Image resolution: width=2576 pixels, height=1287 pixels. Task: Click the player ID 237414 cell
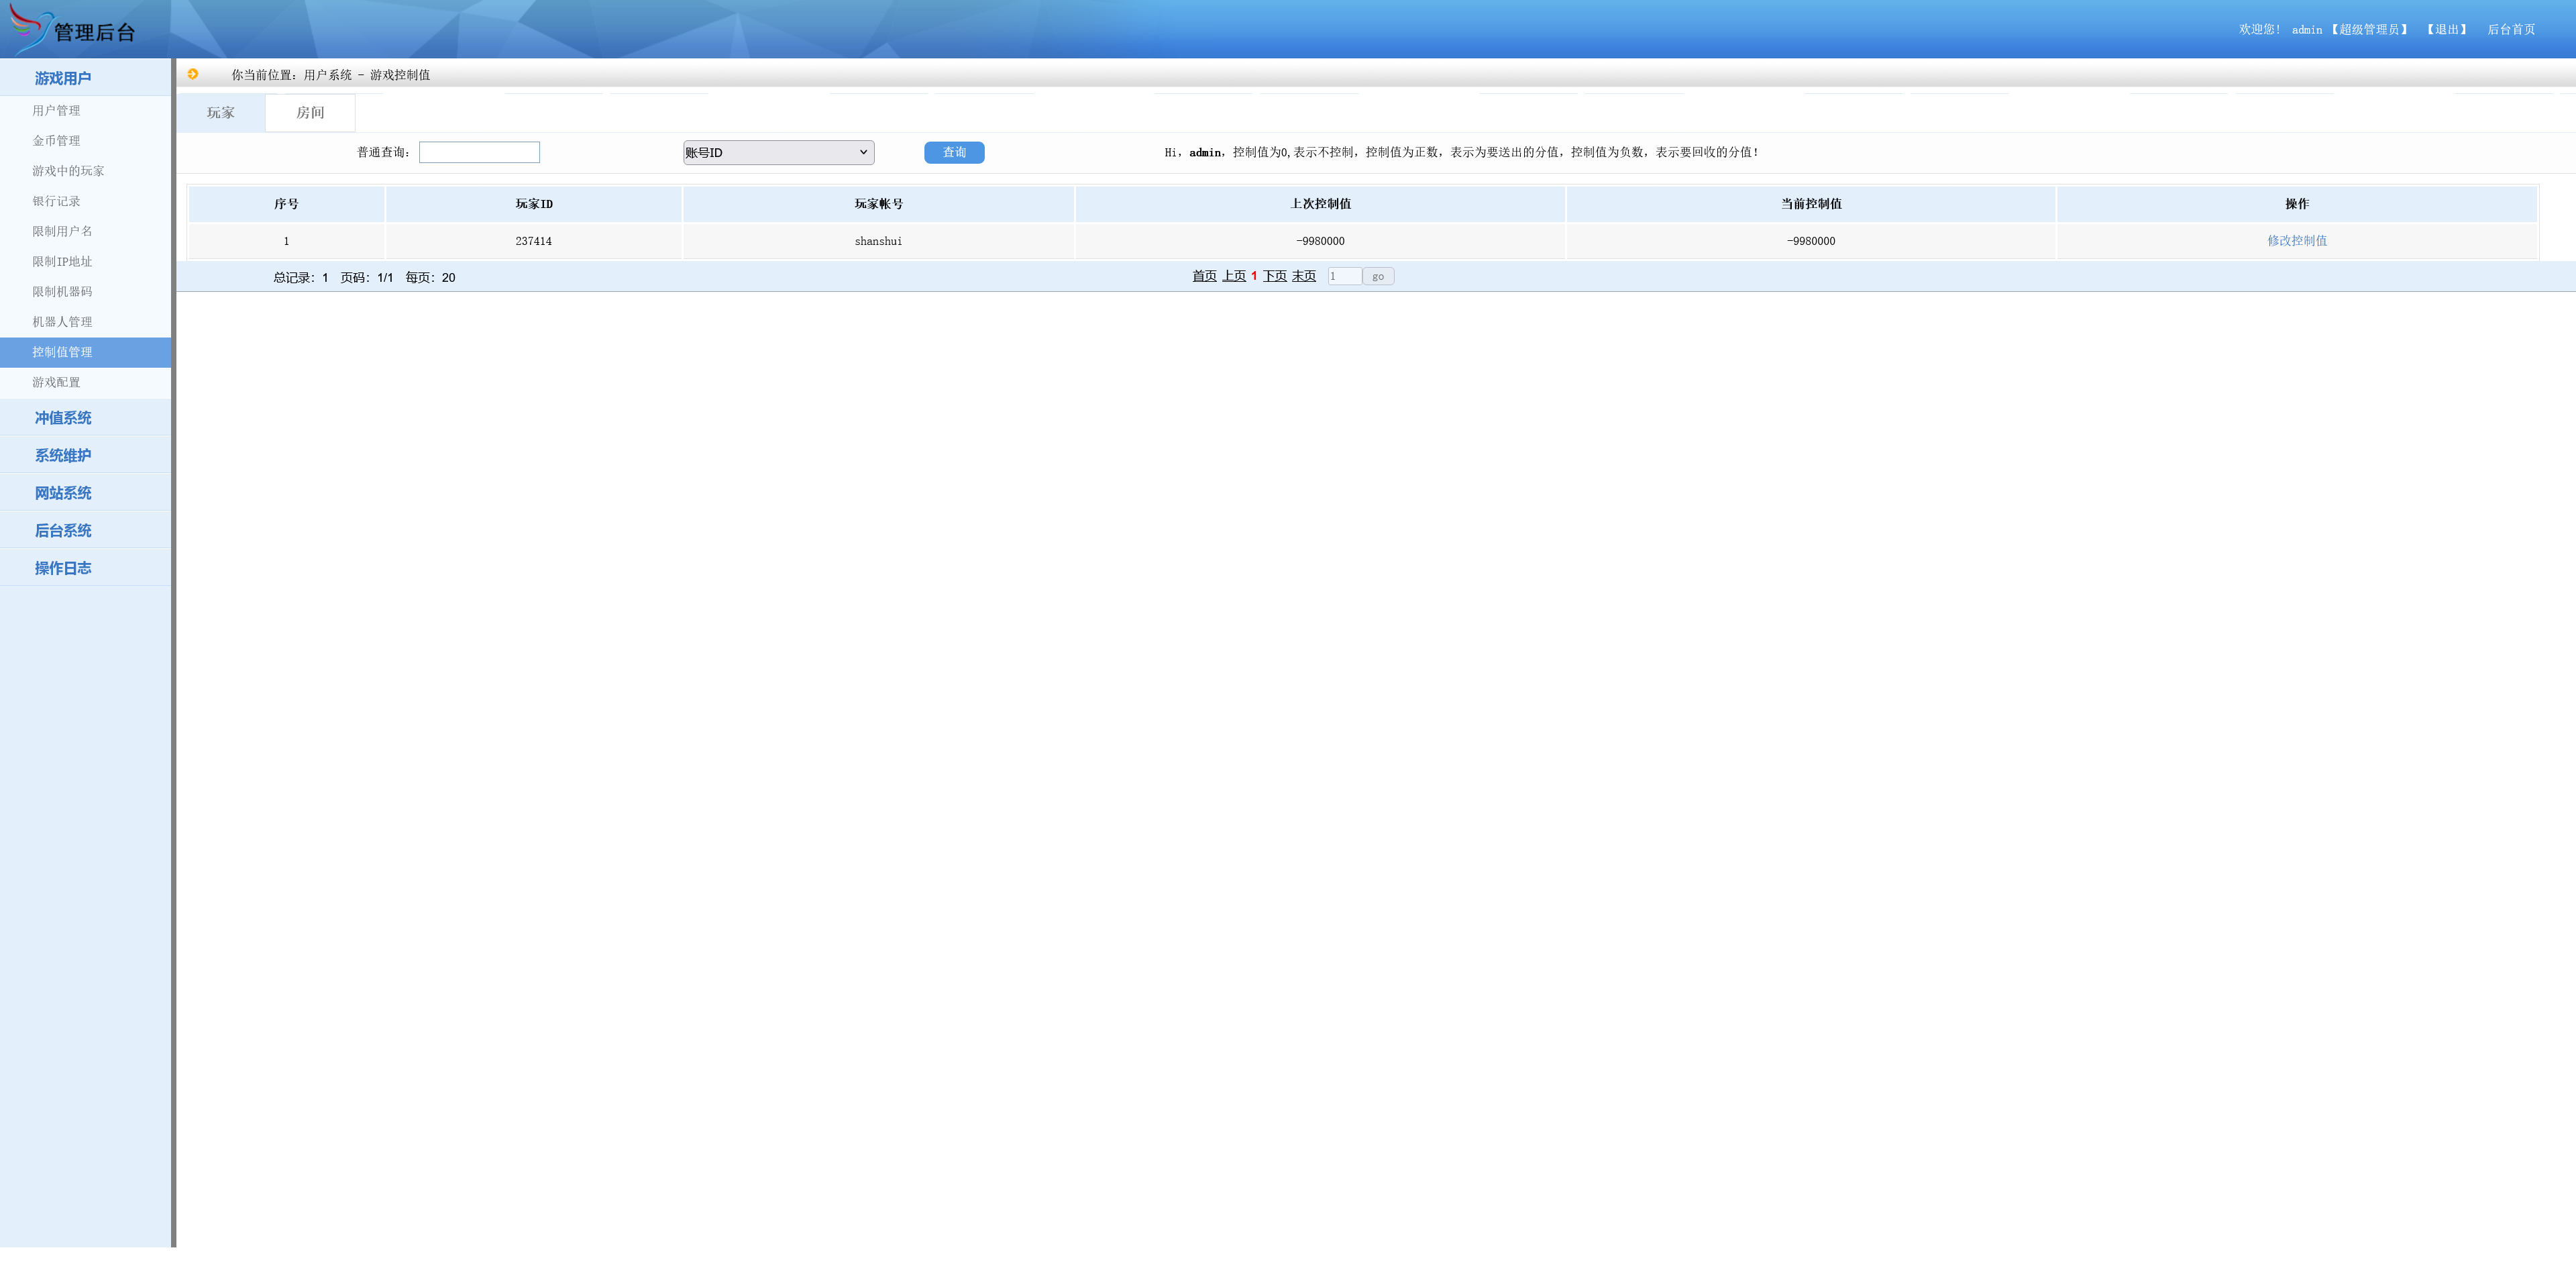[533, 241]
